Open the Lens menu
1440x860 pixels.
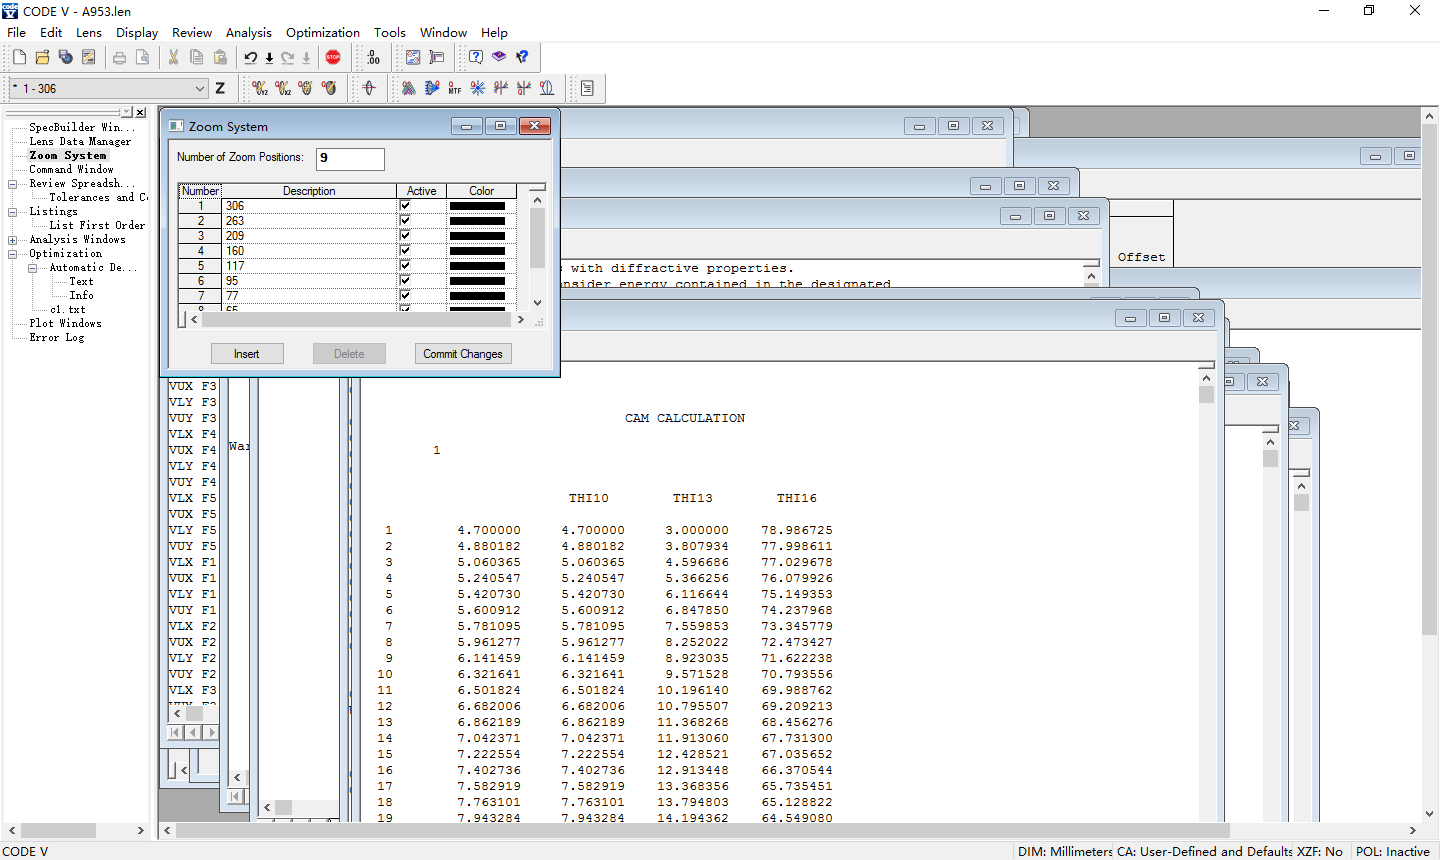[x=89, y=32]
